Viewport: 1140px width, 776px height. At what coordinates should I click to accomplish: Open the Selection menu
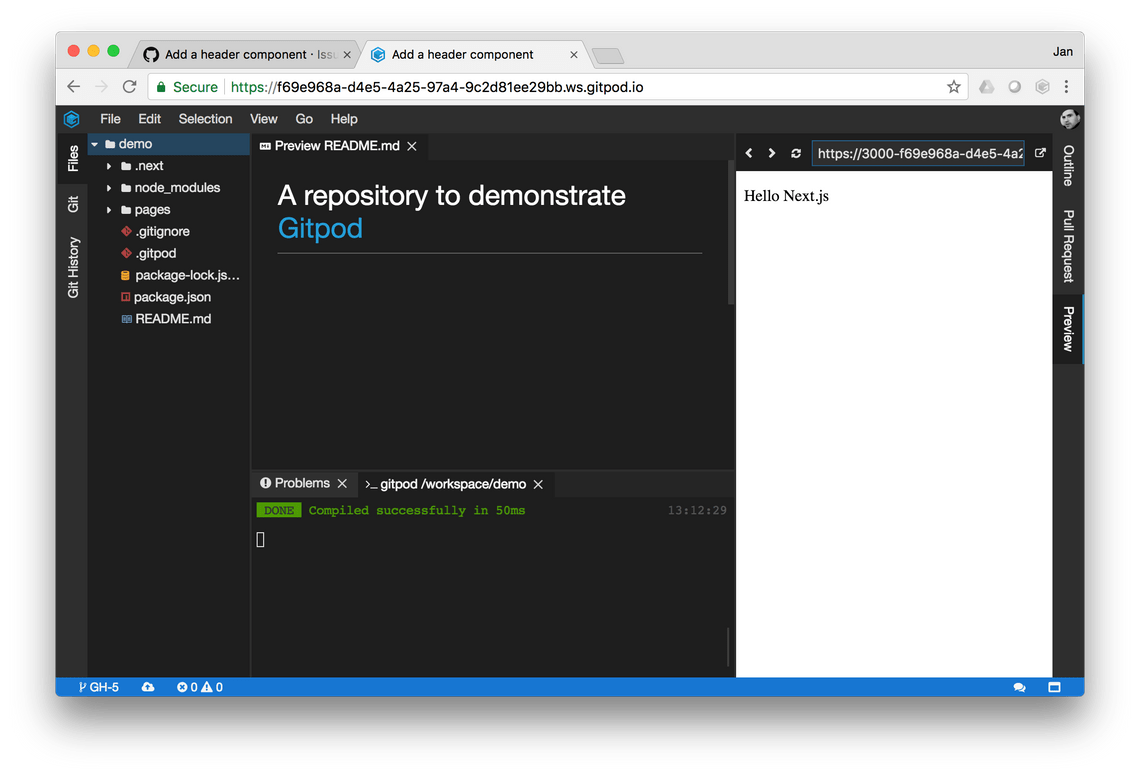point(206,119)
